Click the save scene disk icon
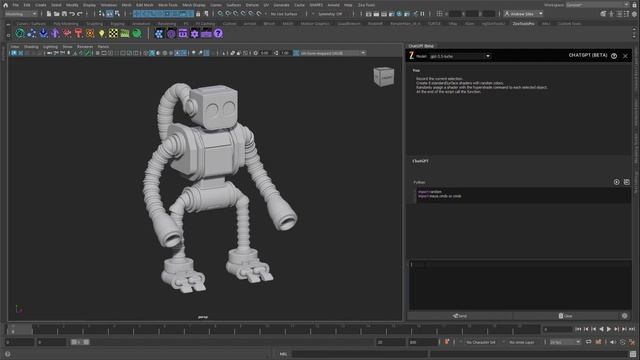Image resolution: width=640 pixels, height=360 pixels. pos(64,14)
